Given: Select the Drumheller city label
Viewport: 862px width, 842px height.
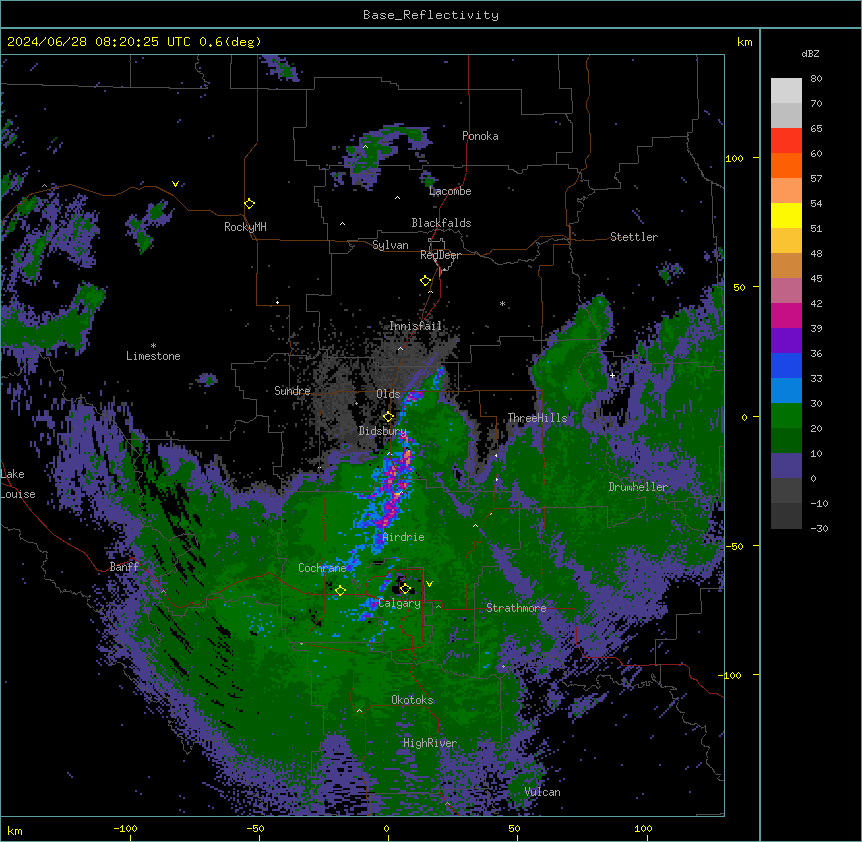Looking at the screenshot, I should pyautogui.click(x=638, y=487).
